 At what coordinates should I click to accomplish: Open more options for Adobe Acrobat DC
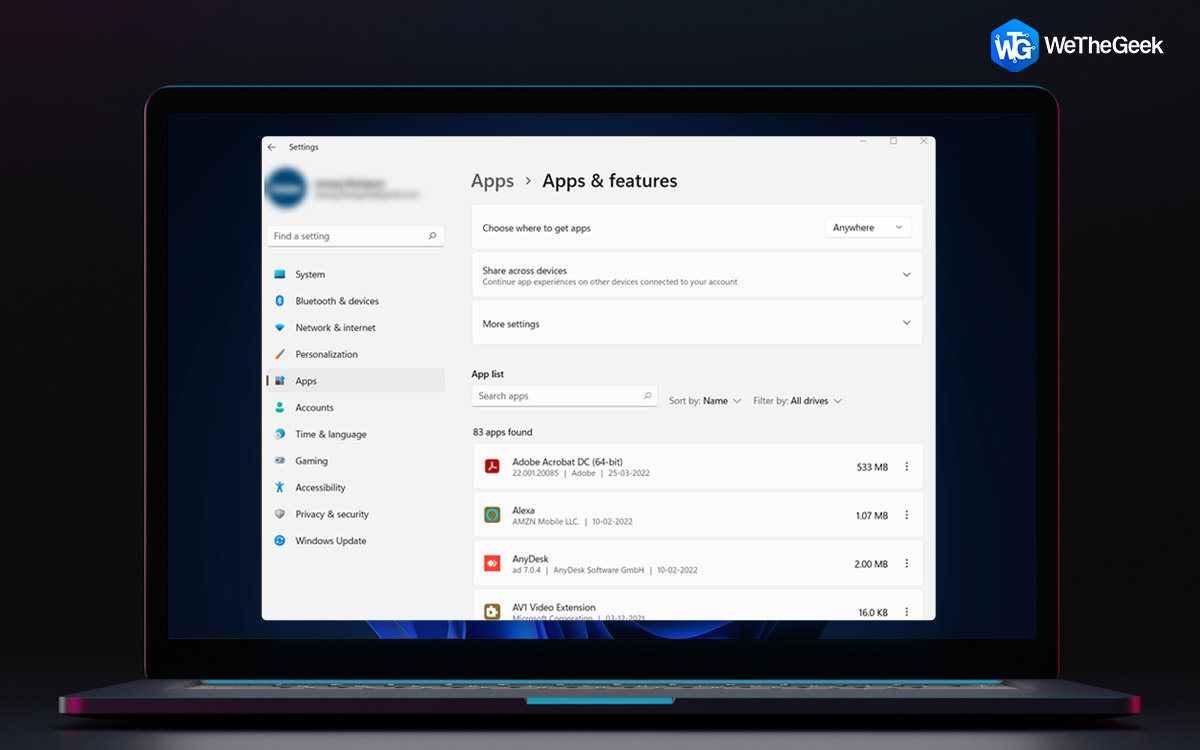click(x=907, y=467)
